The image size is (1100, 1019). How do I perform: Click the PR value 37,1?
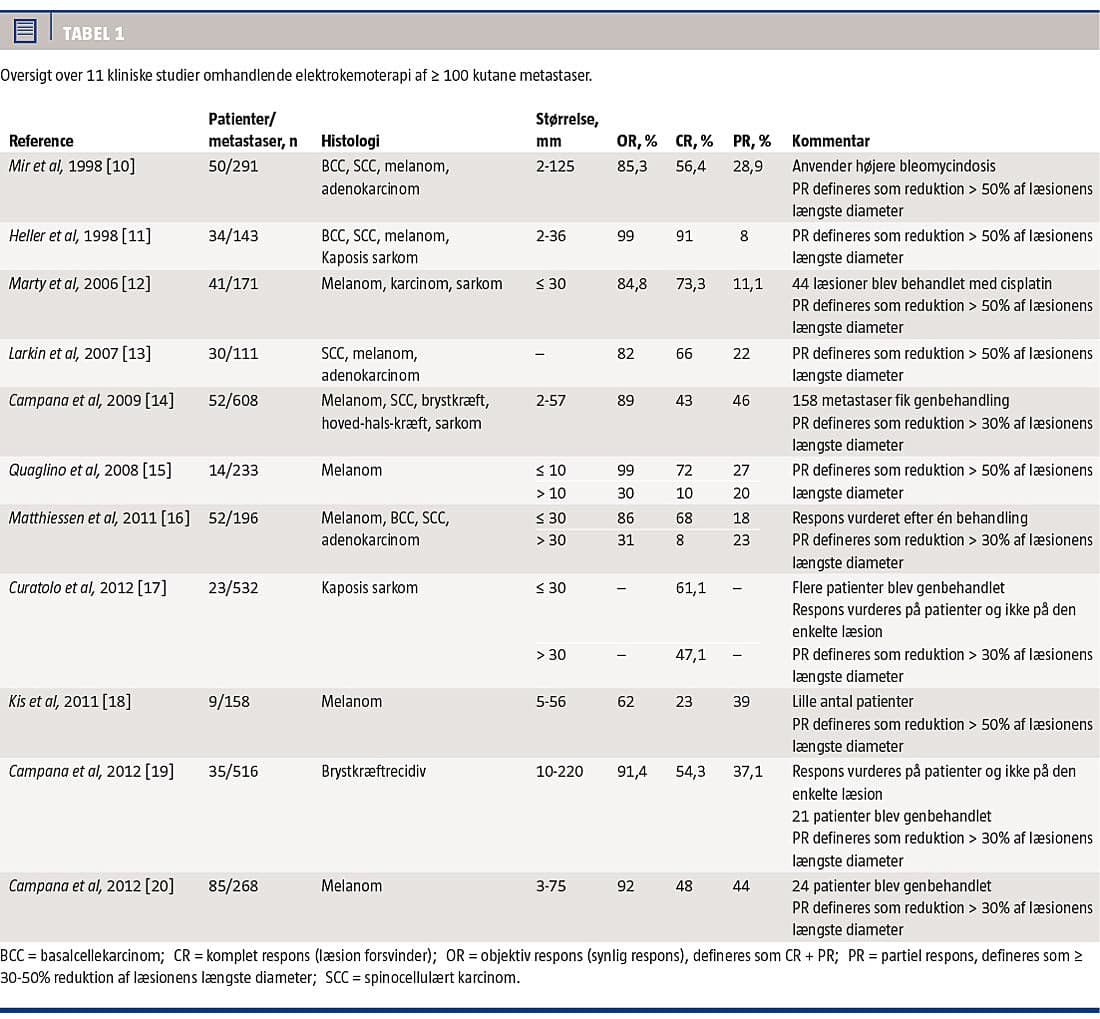click(x=748, y=771)
